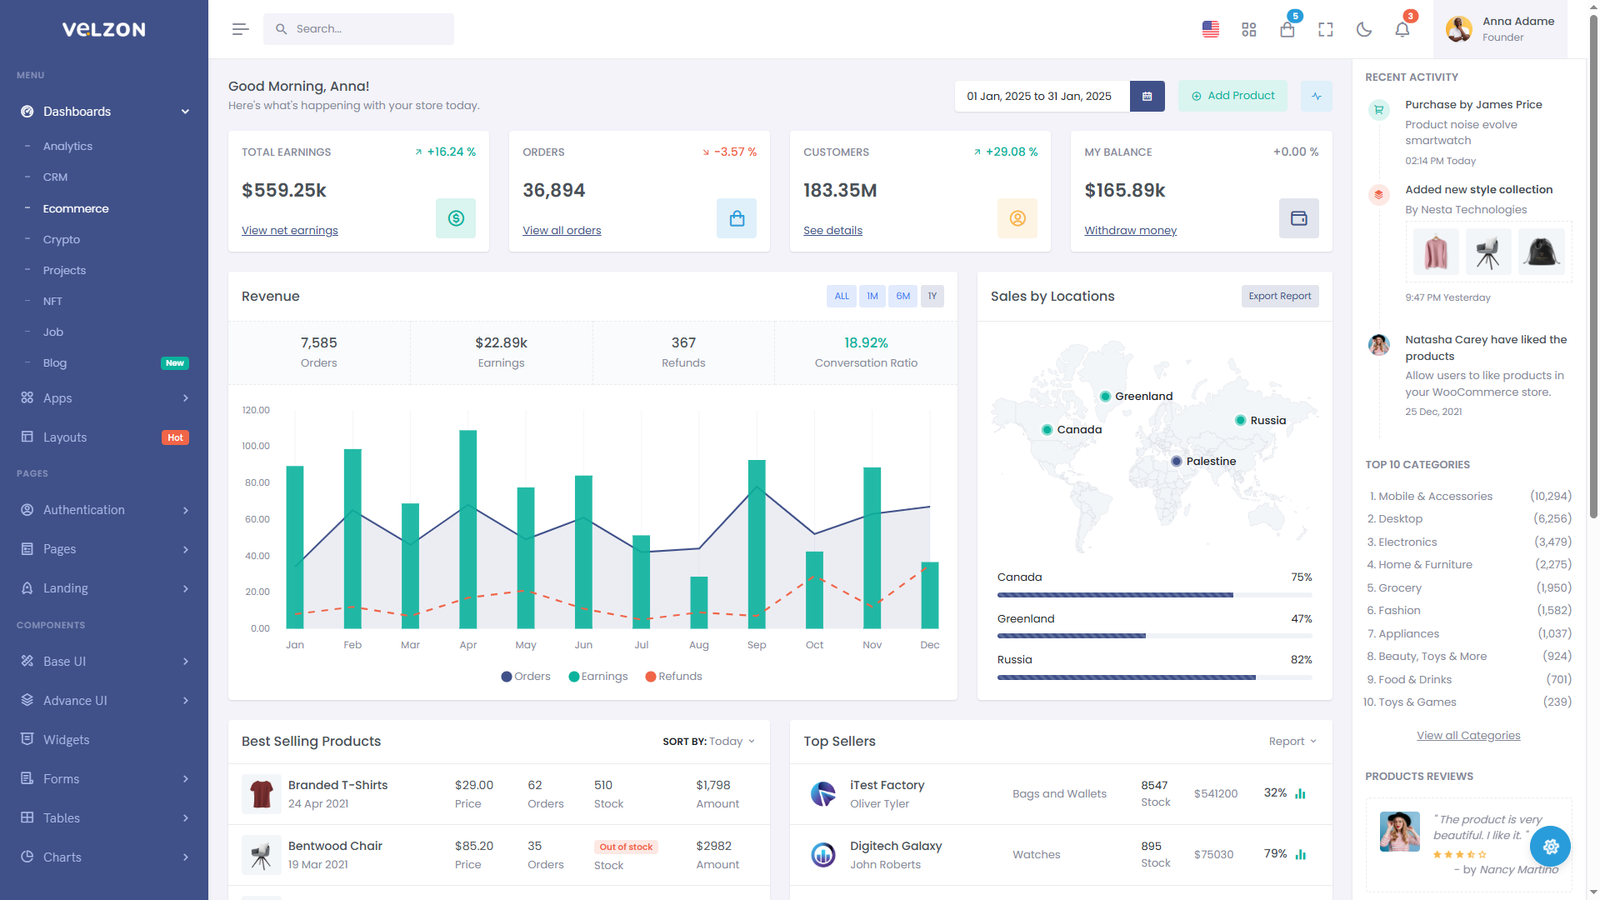1600x900 pixels.
Task: Select the 6M revenue filter tab
Action: click(903, 296)
